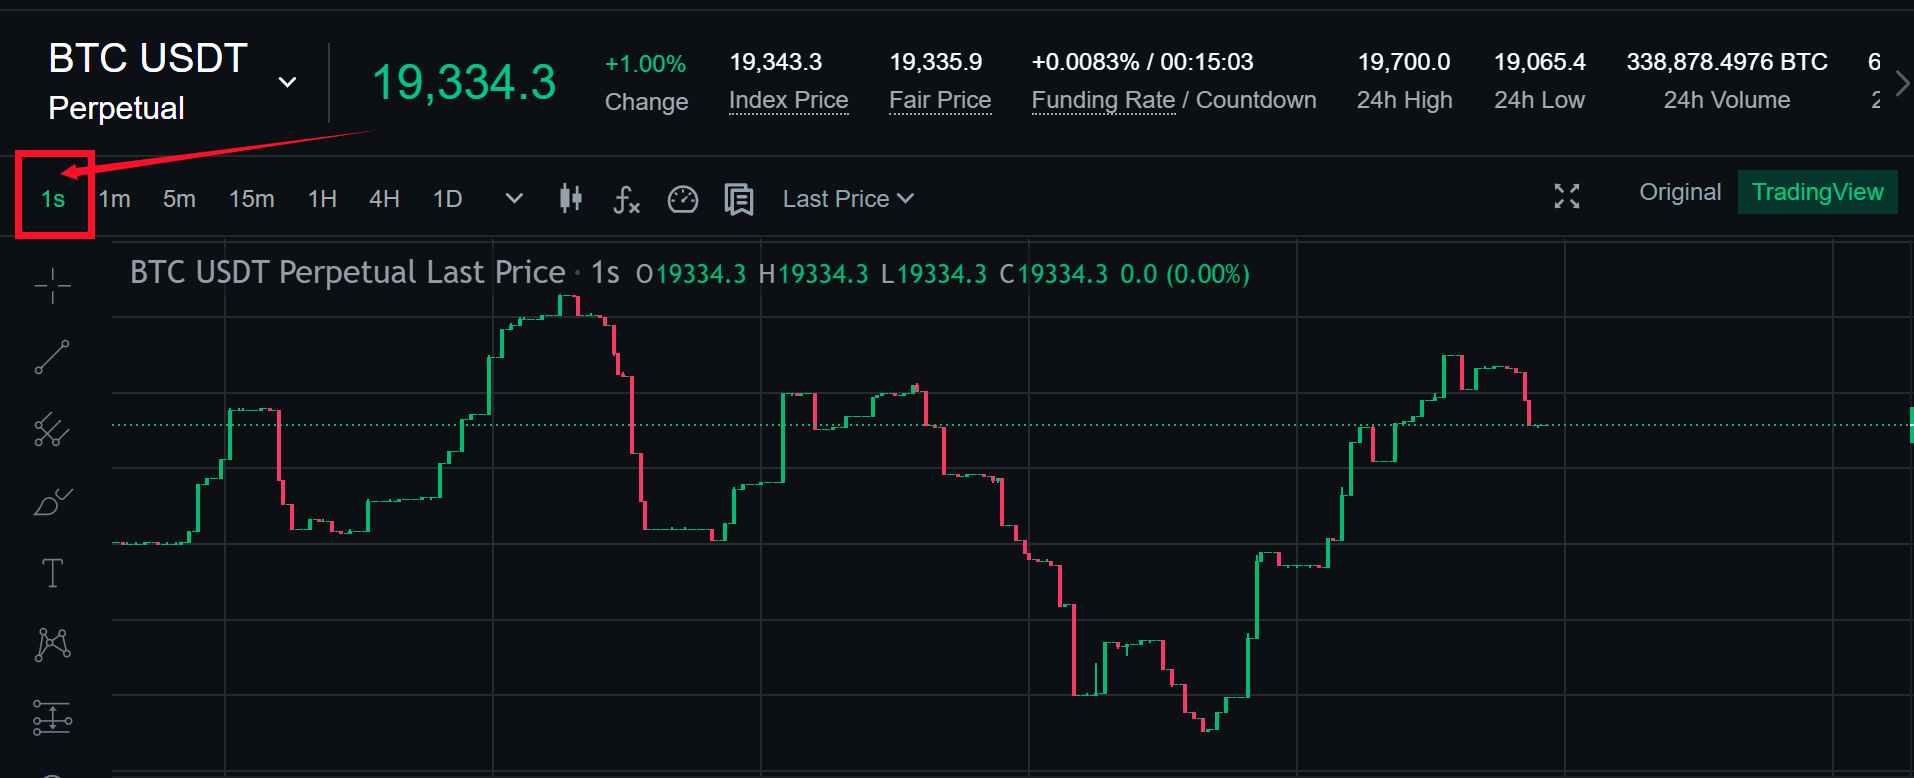Open the fx indicators menu
The image size is (1914, 778).
[x=626, y=199]
